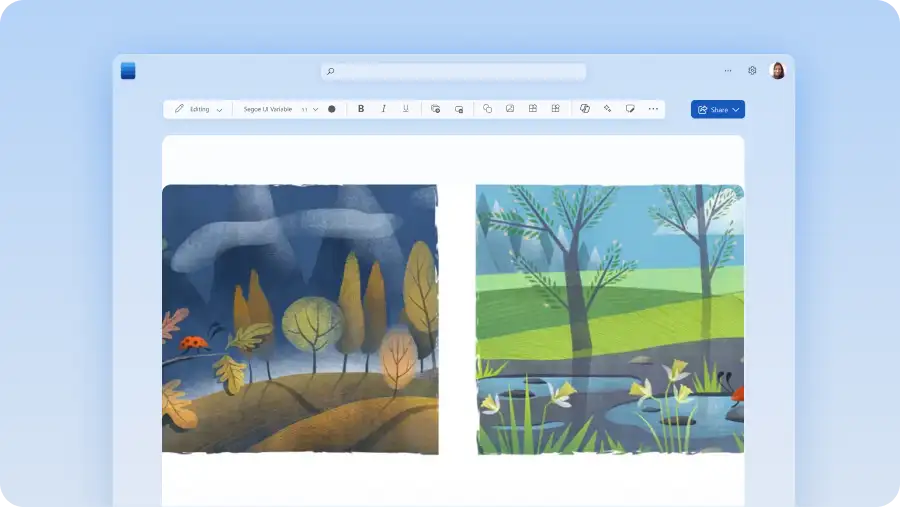The width and height of the screenshot is (900, 507).
Task: Toggle italic text formatting
Action: pos(383,109)
